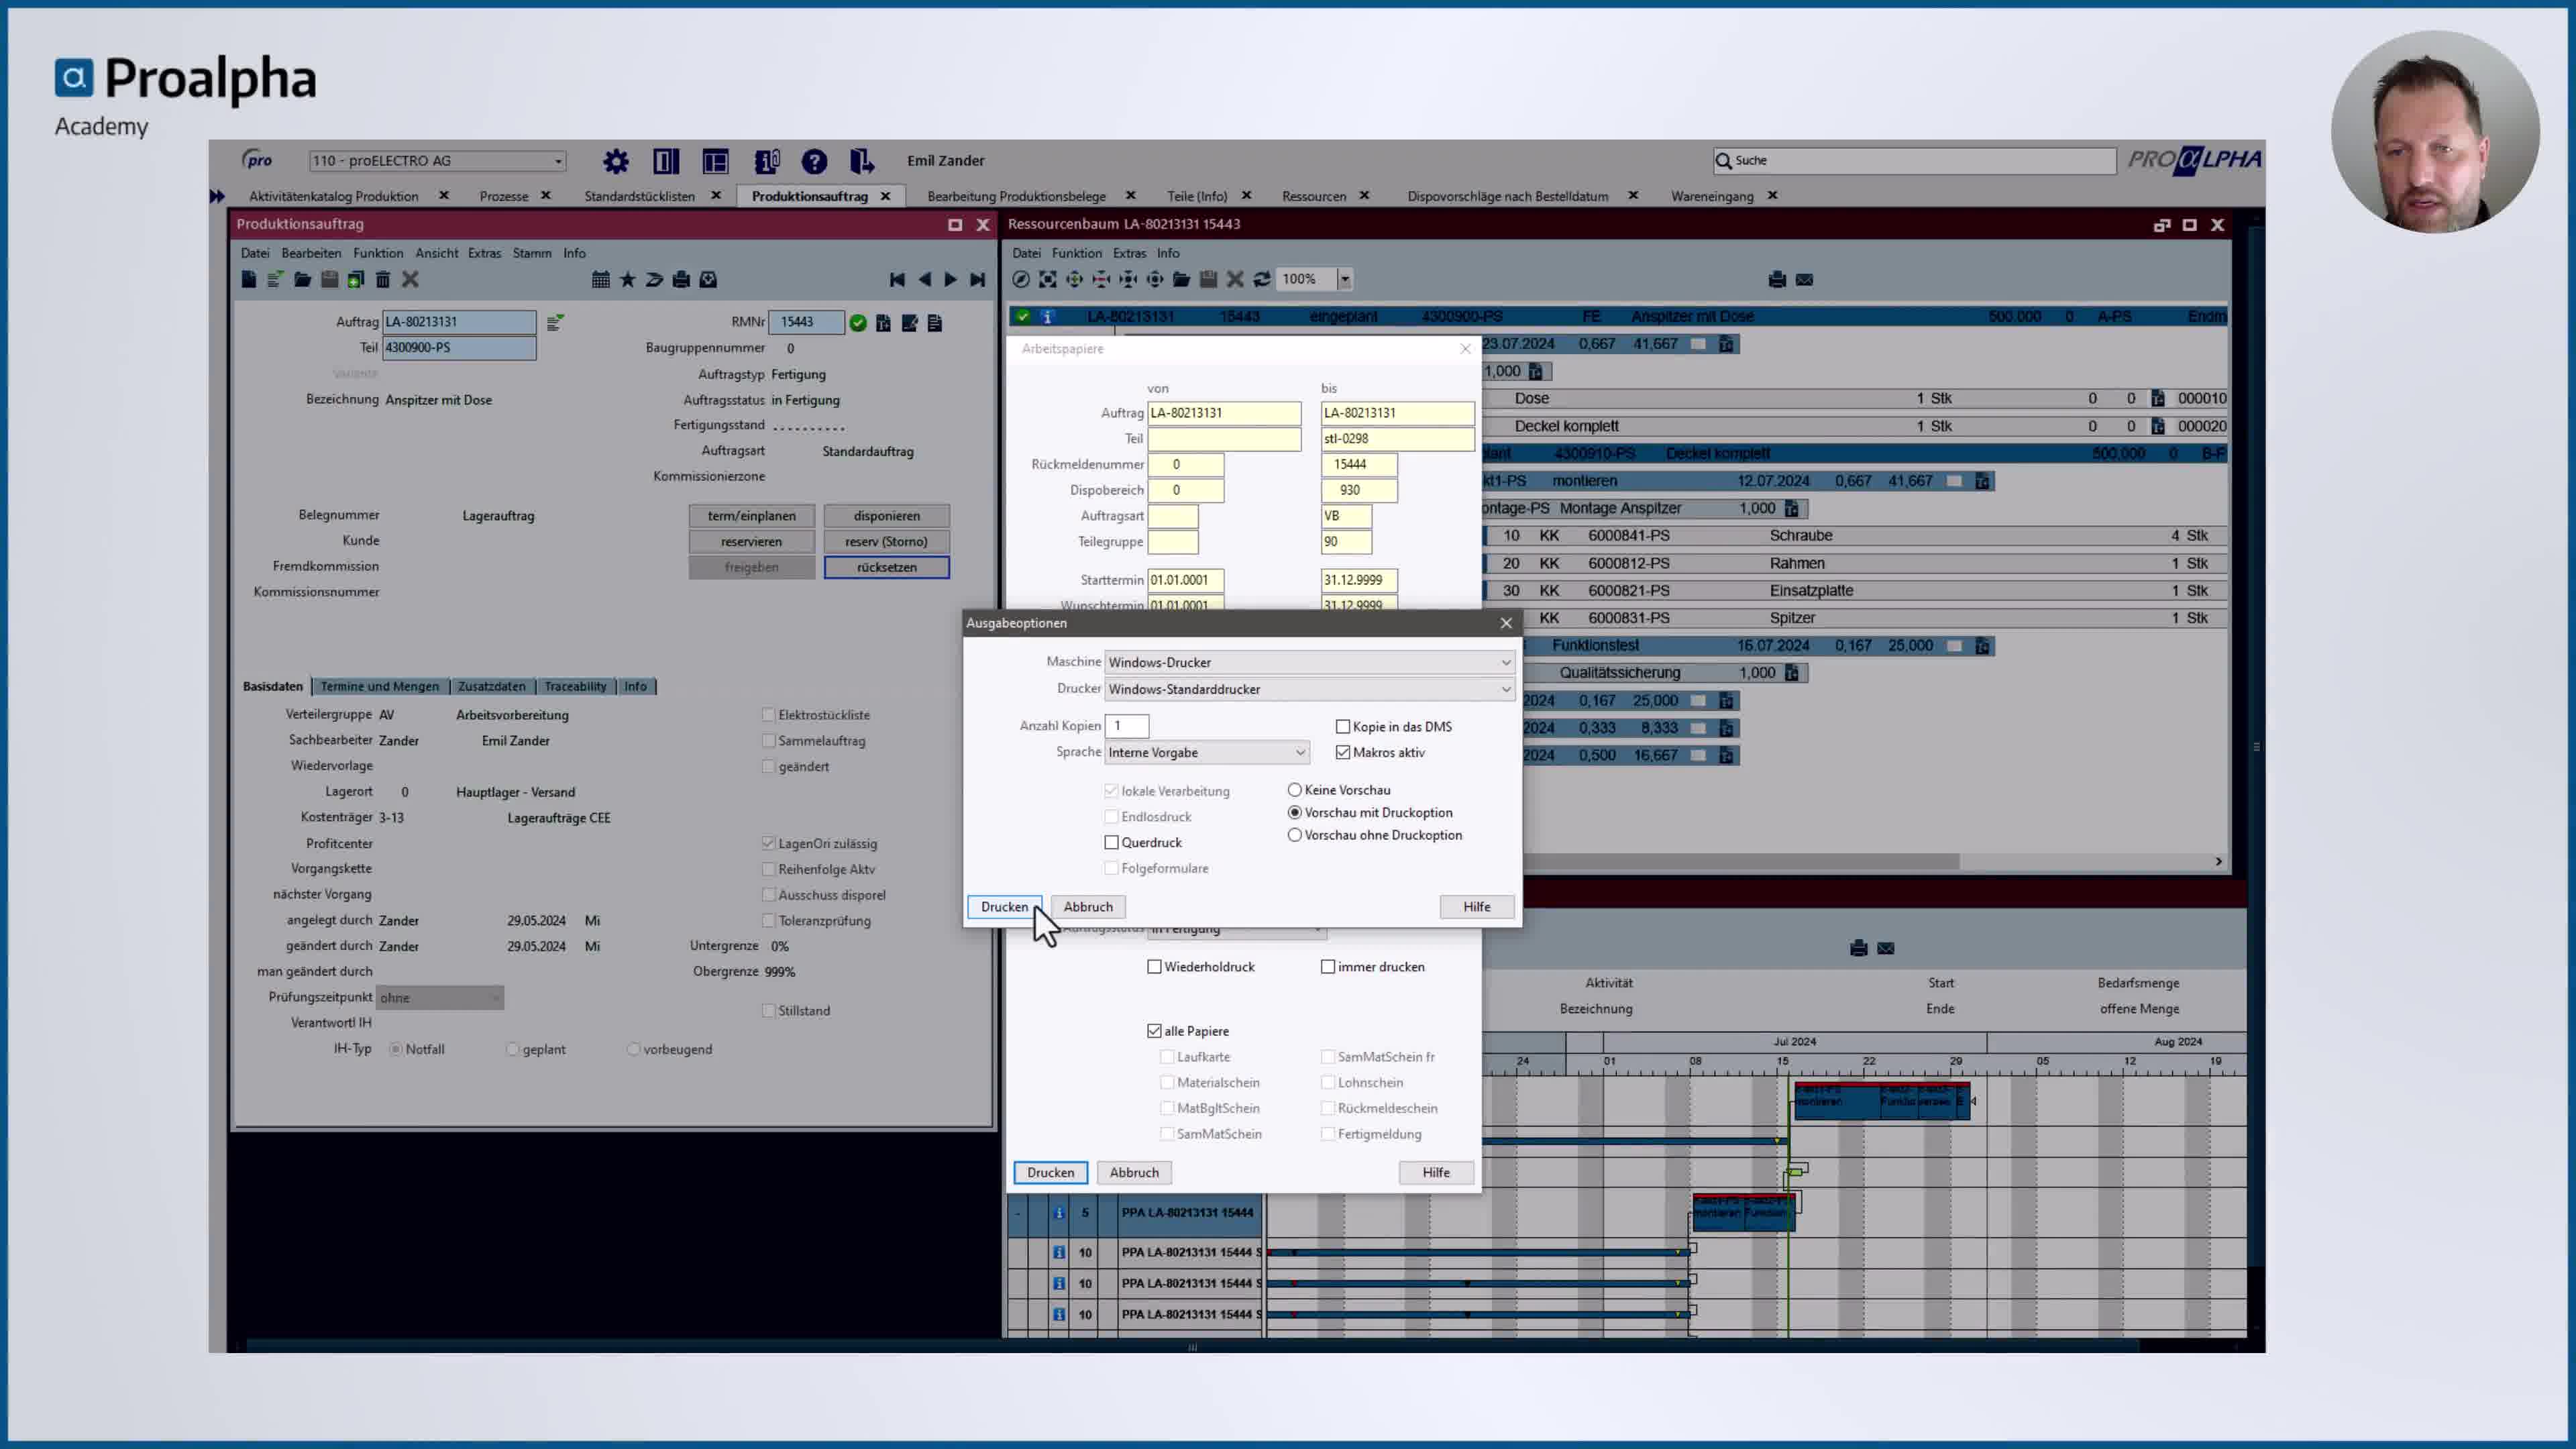Open the Sprache dropdown

1207,753
